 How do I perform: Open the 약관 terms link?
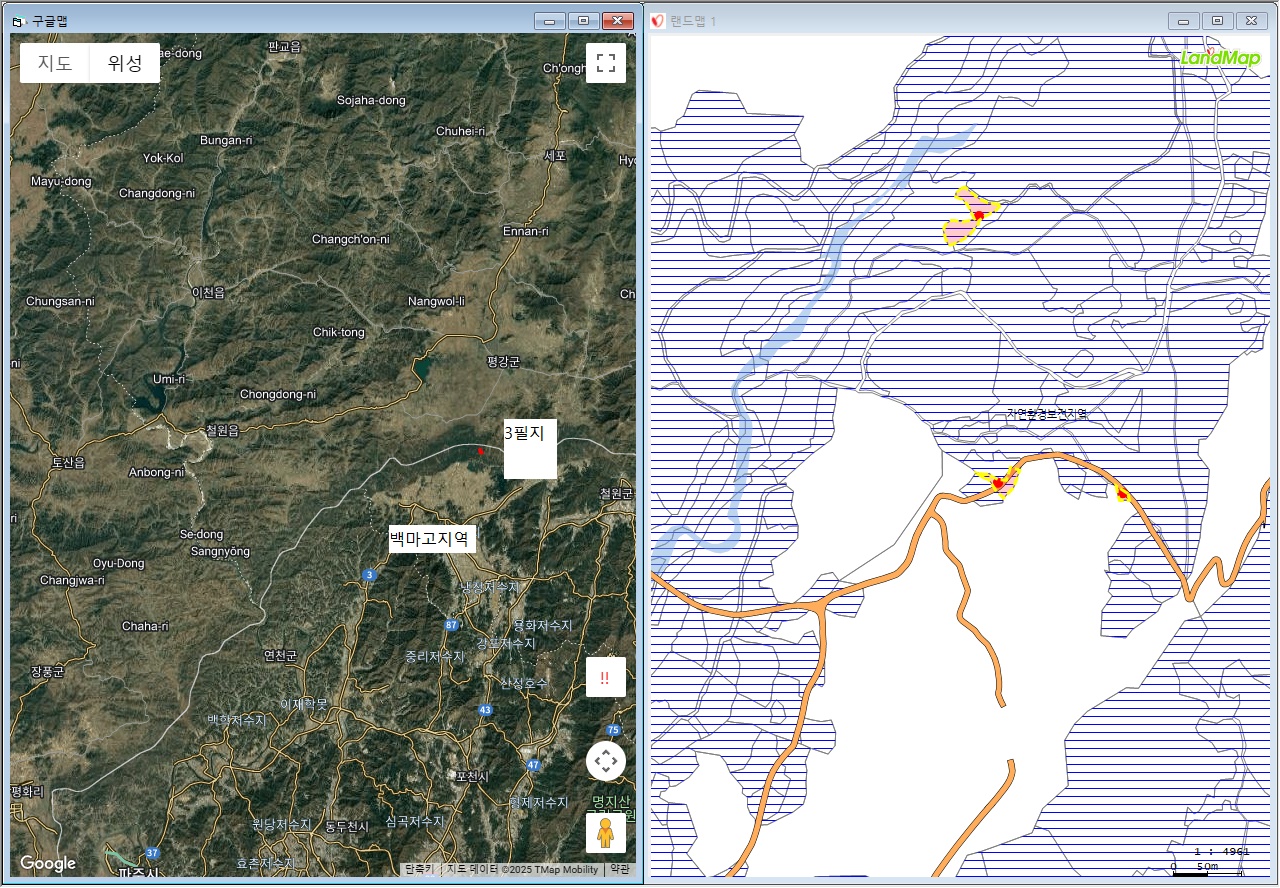(x=620, y=870)
